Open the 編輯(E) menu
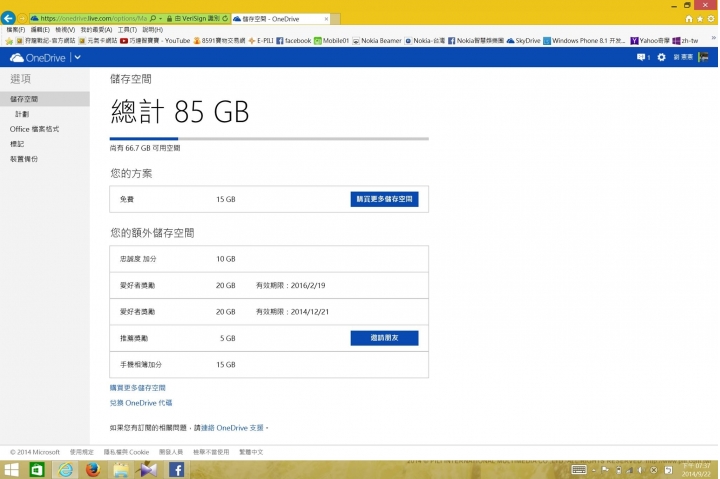 (40, 29)
